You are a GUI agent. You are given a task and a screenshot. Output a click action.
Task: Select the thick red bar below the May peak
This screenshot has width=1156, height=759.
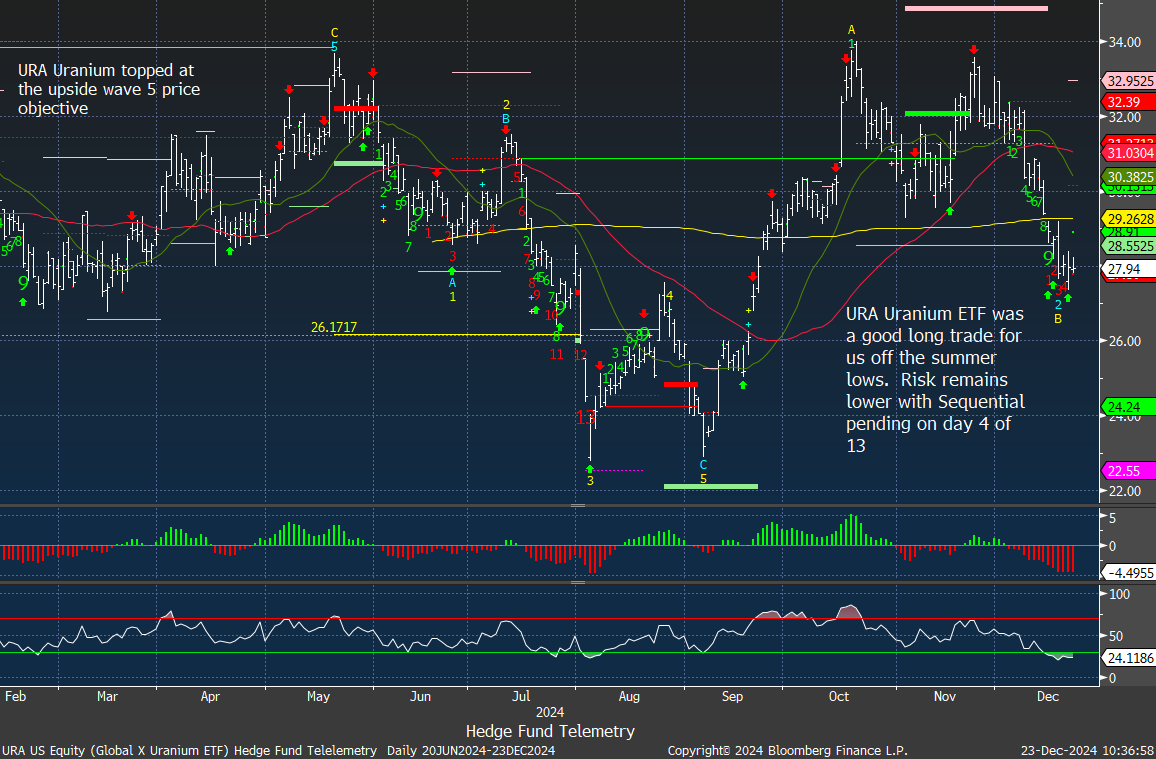point(354,108)
